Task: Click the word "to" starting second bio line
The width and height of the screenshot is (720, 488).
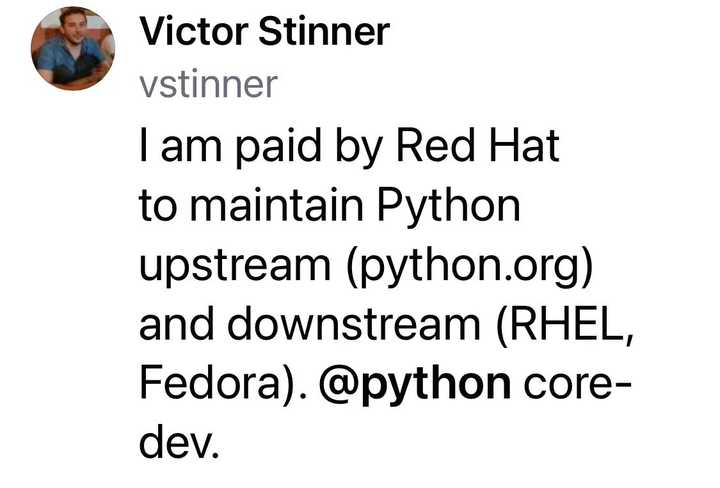Action: pyautogui.click(x=156, y=208)
